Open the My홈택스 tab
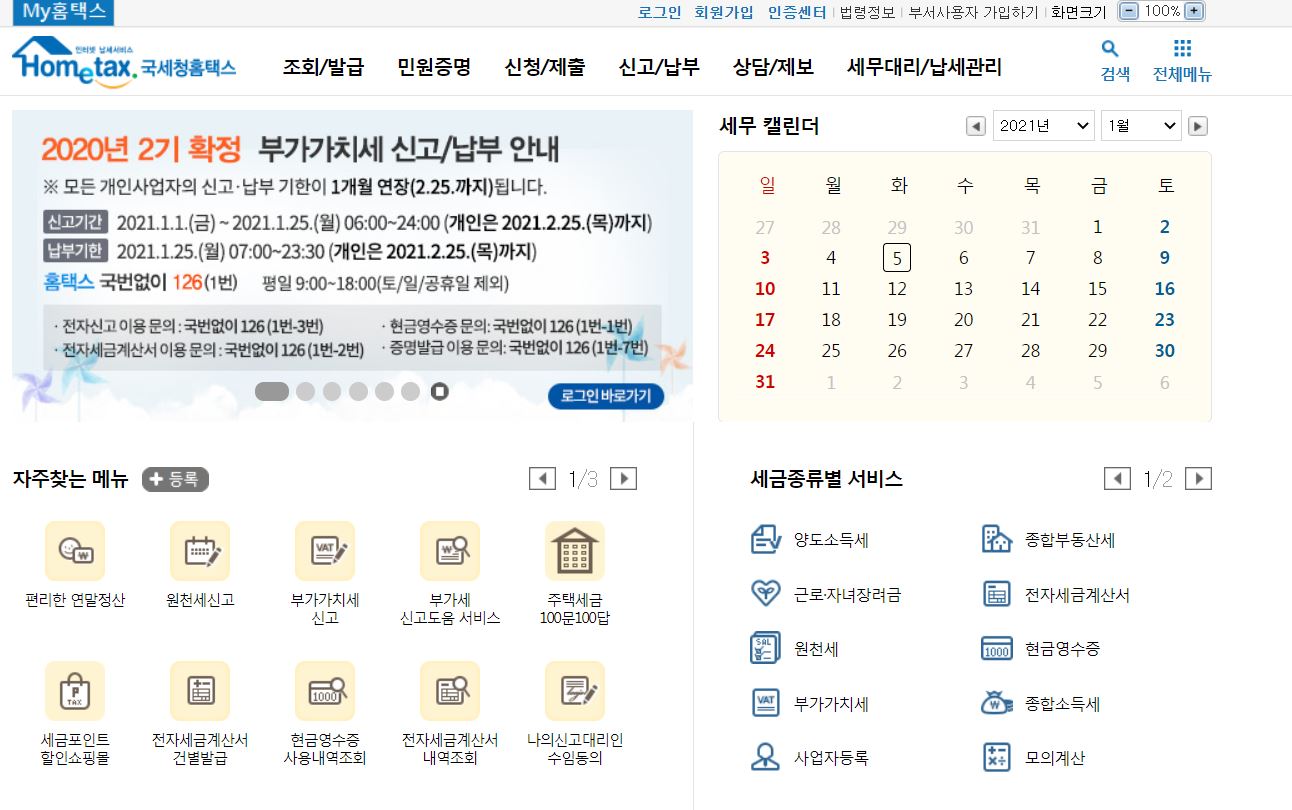Viewport: 1292px width, 810px height. [x=64, y=12]
